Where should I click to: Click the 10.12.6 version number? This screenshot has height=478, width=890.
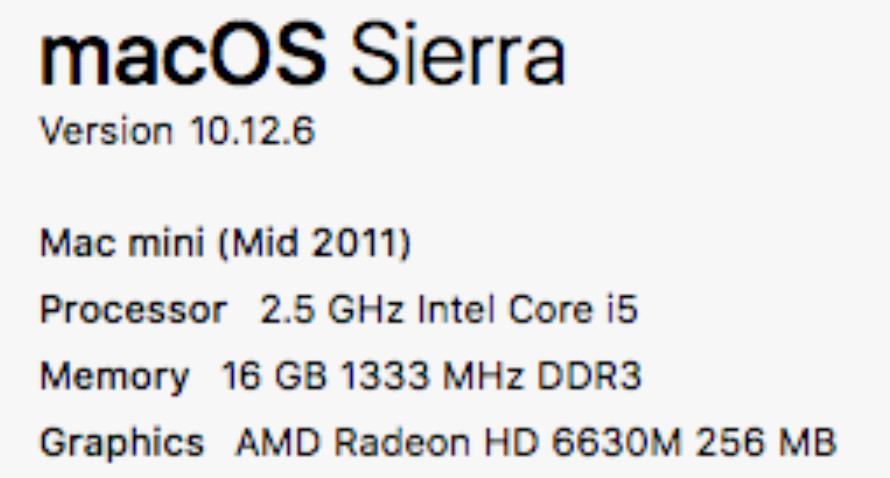coord(252,131)
